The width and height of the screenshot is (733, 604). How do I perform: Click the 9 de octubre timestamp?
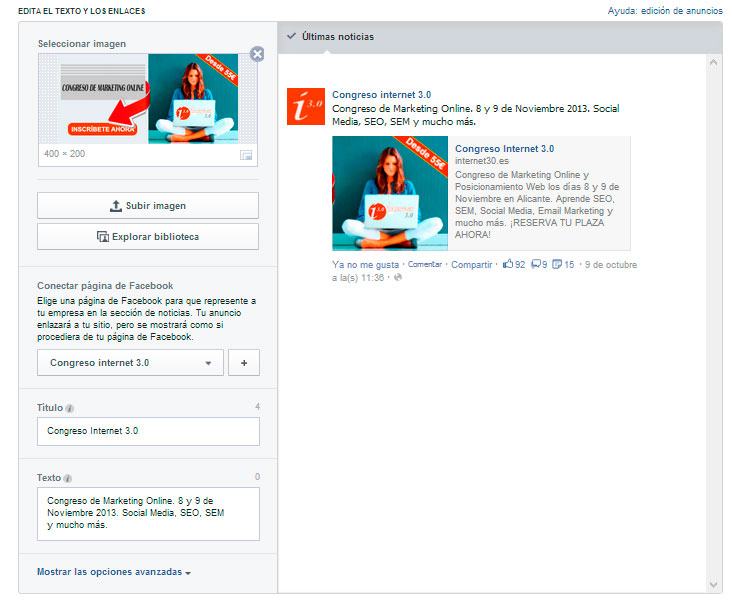tap(611, 265)
